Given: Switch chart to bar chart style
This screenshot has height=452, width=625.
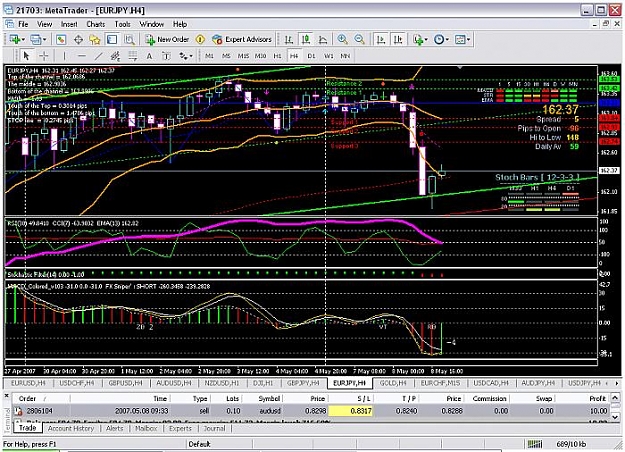Looking at the screenshot, I should click(x=289, y=39).
